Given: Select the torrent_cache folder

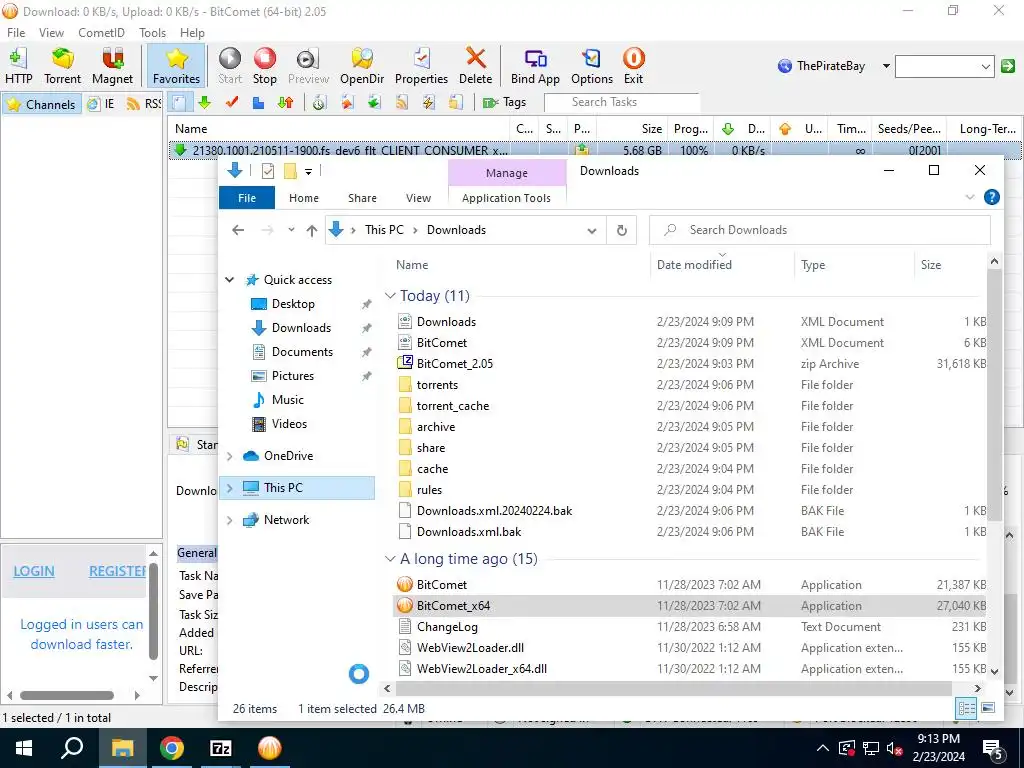Looking at the screenshot, I should click(x=453, y=406).
